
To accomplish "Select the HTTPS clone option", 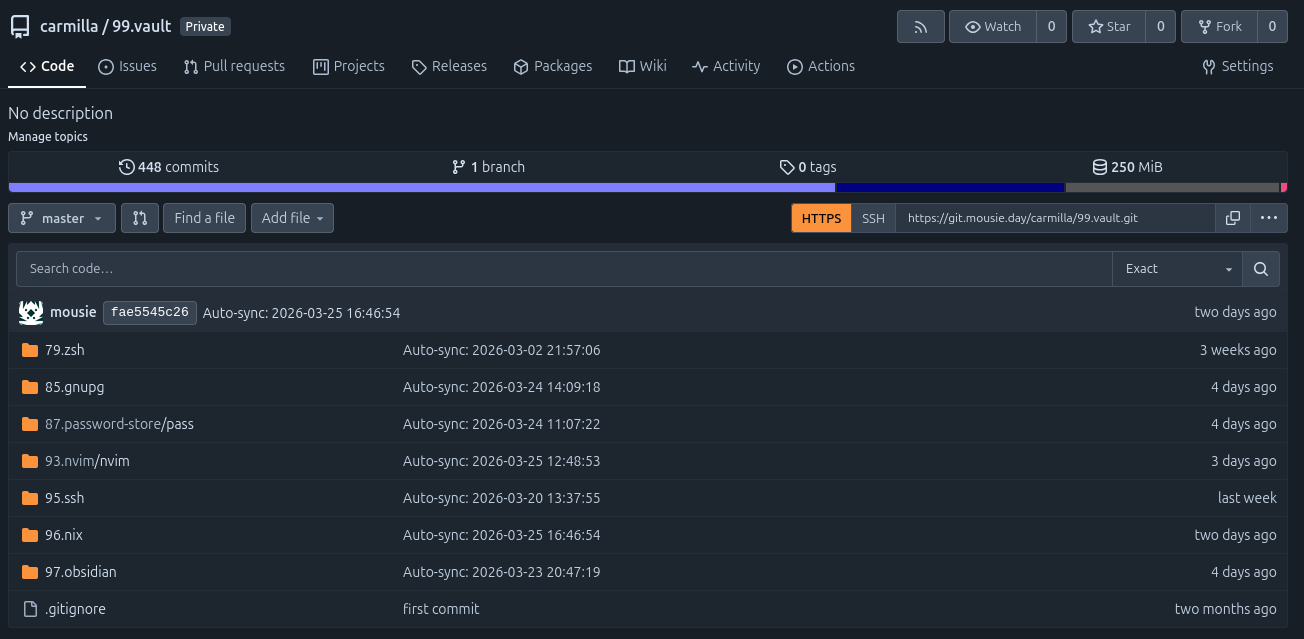I will click(x=821, y=218).
